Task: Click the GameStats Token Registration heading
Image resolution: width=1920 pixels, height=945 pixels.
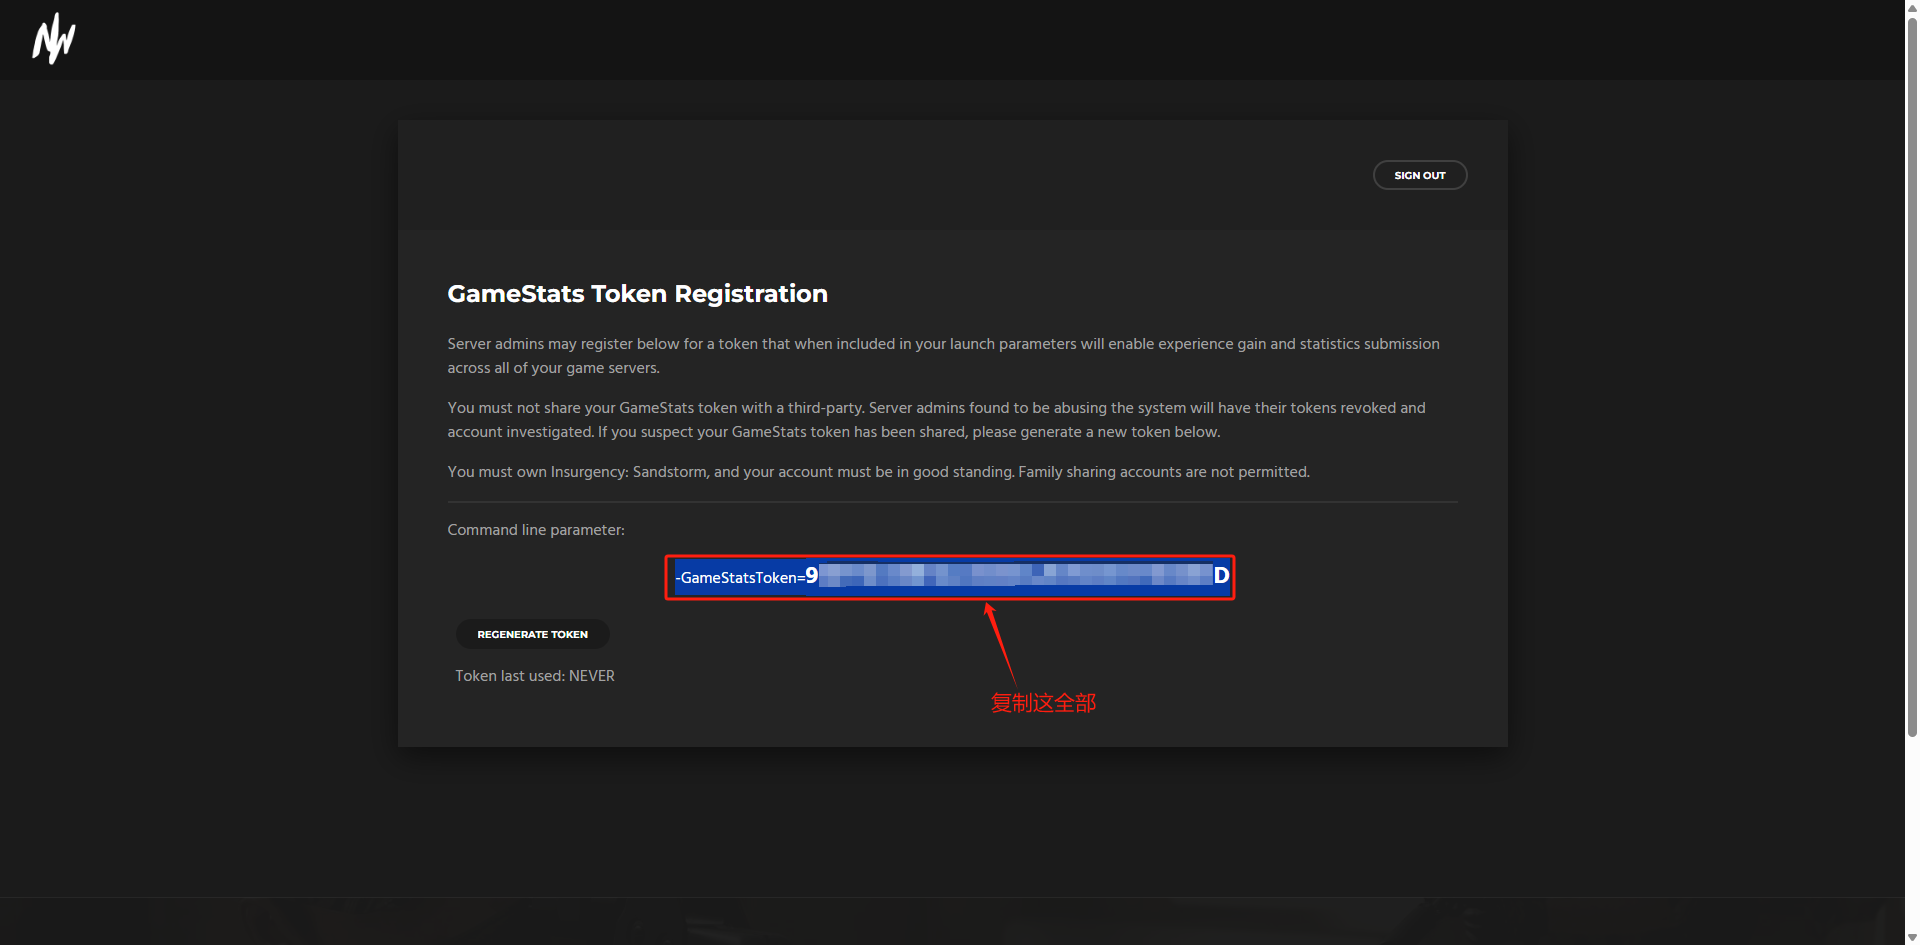Action: tap(637, 294)
